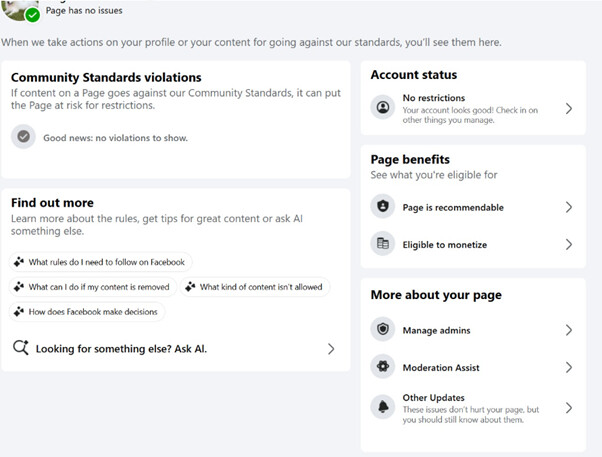Open Manage admins settings

[x=473, y=330]
